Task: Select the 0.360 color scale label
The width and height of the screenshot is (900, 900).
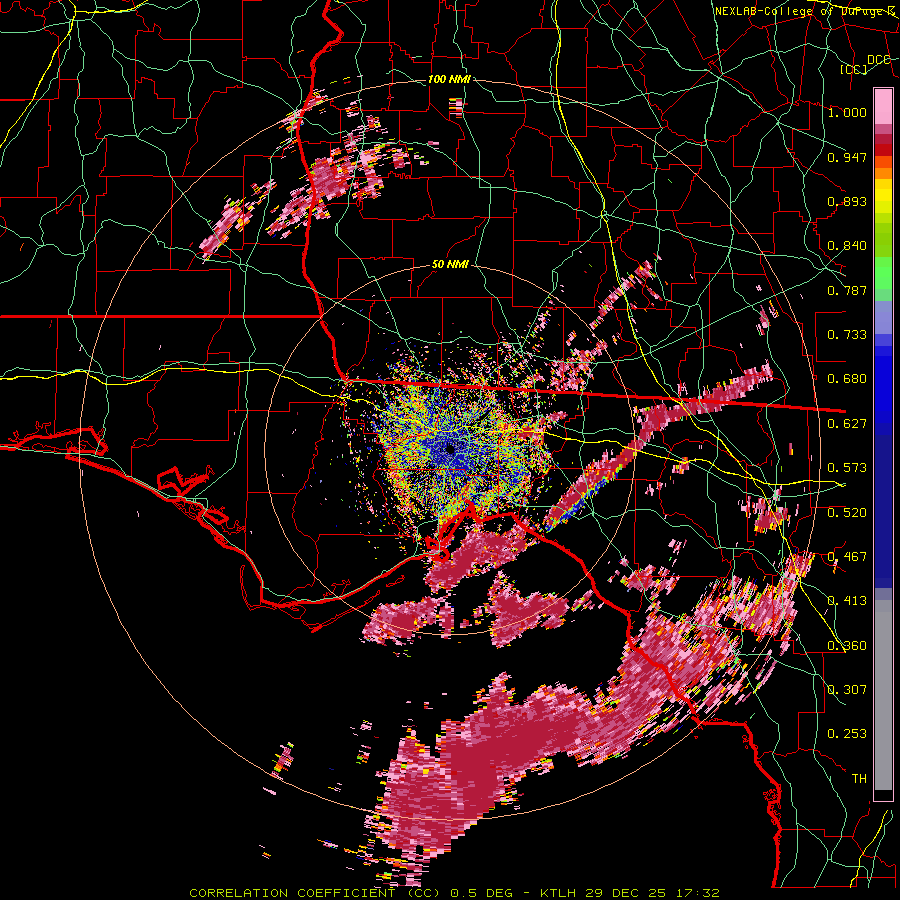Action: pyautogui.click(x=847, y=646)
